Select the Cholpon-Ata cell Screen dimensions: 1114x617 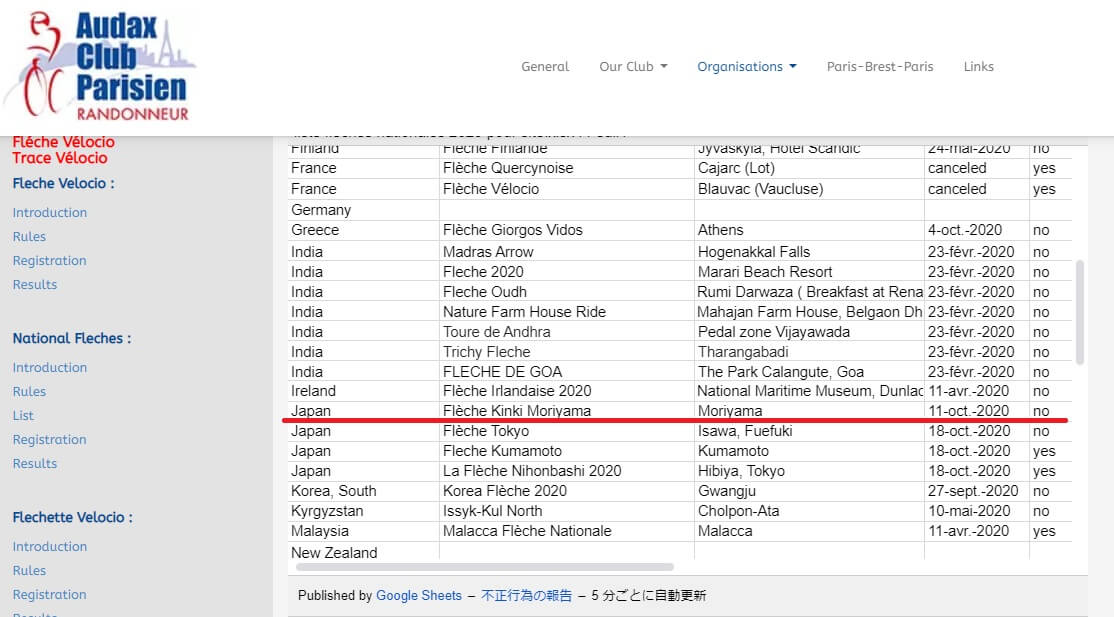[x=809, y=510]
